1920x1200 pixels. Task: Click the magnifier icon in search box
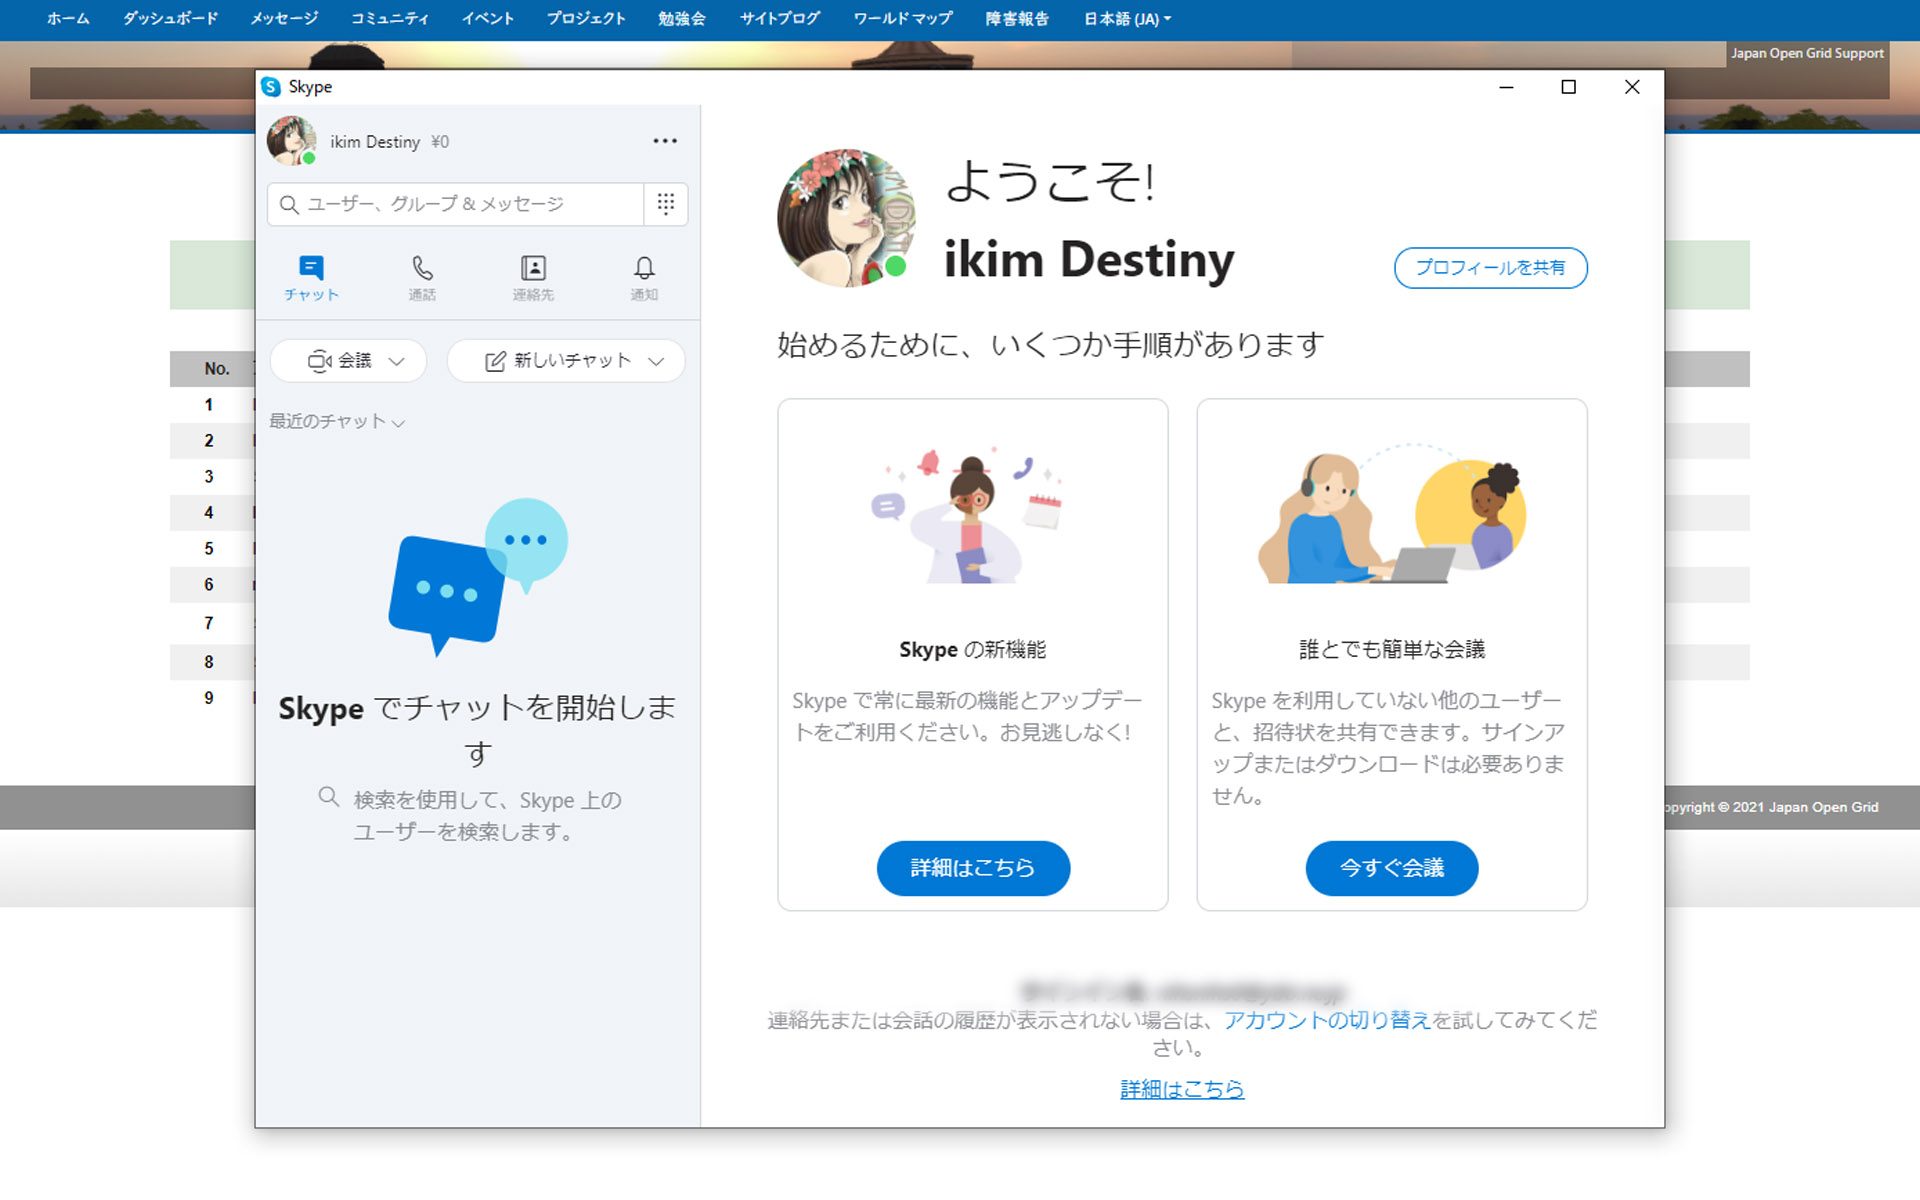click(x=289, y=204)
